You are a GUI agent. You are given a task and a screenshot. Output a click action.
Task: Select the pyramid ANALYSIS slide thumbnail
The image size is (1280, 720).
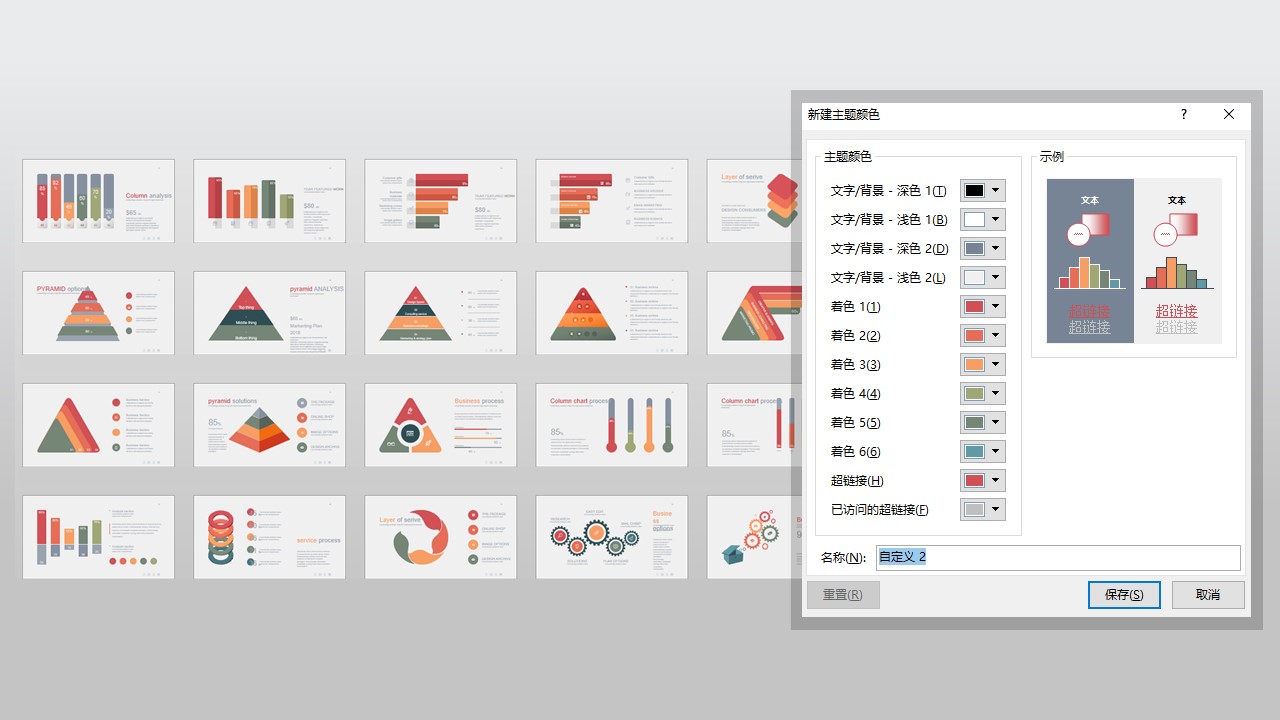[269, 313]
